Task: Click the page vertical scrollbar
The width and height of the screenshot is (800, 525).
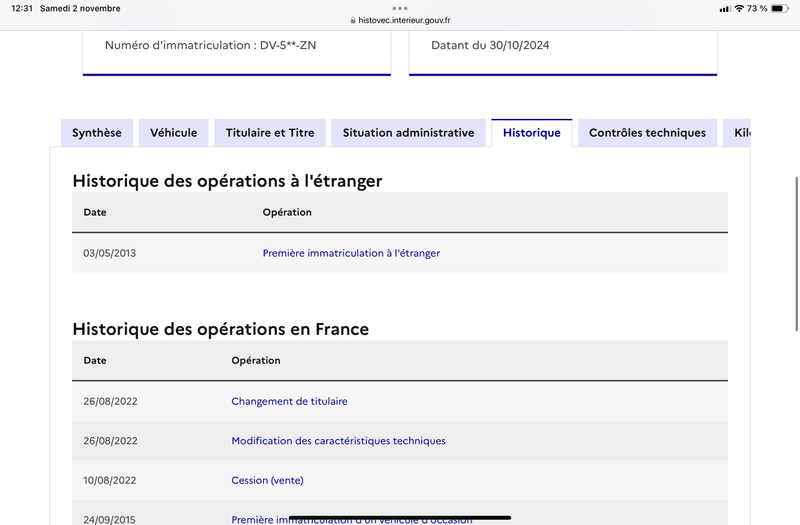Action: 796,254
